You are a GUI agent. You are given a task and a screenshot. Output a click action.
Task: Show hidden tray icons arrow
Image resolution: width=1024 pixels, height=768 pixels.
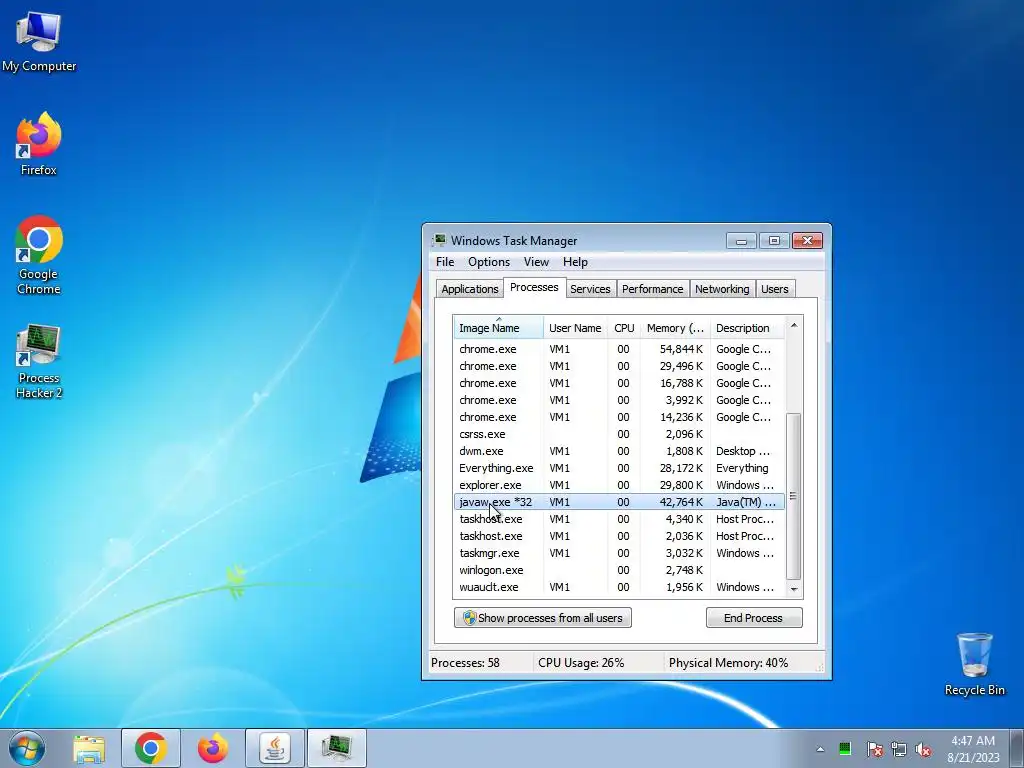(820, 749)
